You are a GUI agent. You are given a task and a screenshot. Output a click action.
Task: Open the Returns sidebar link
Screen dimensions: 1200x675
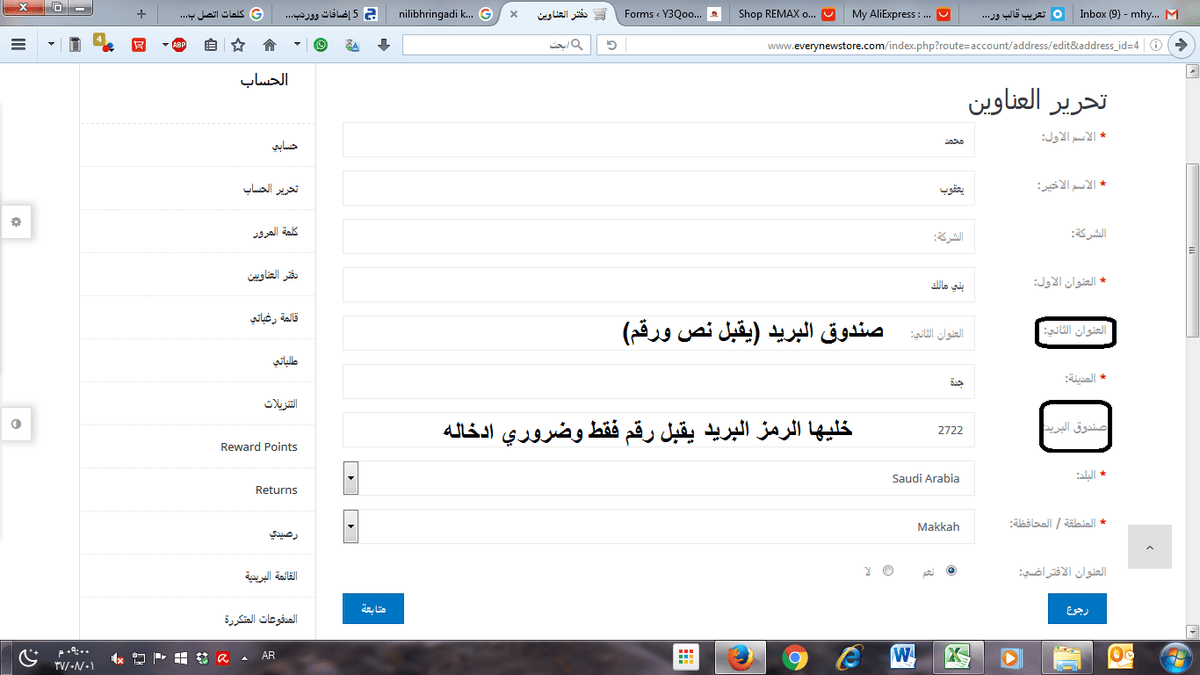(276, 490)
